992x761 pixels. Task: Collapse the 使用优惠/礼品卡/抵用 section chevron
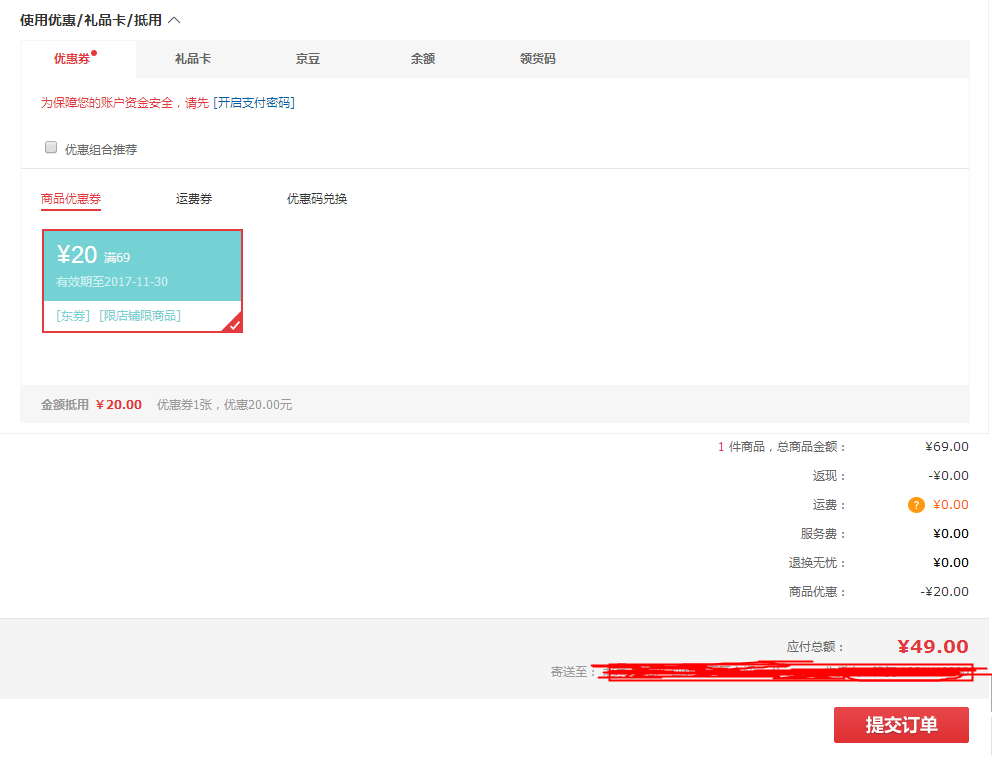(x=174, y=20)
